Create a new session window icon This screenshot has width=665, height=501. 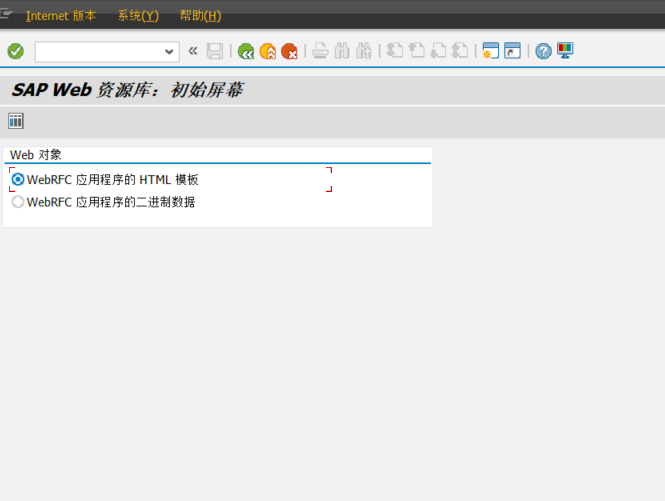click(491, 51)
